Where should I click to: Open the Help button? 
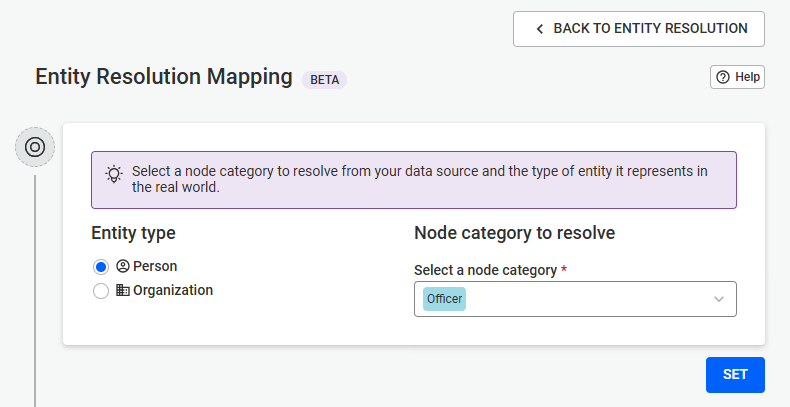pos(738,77)
